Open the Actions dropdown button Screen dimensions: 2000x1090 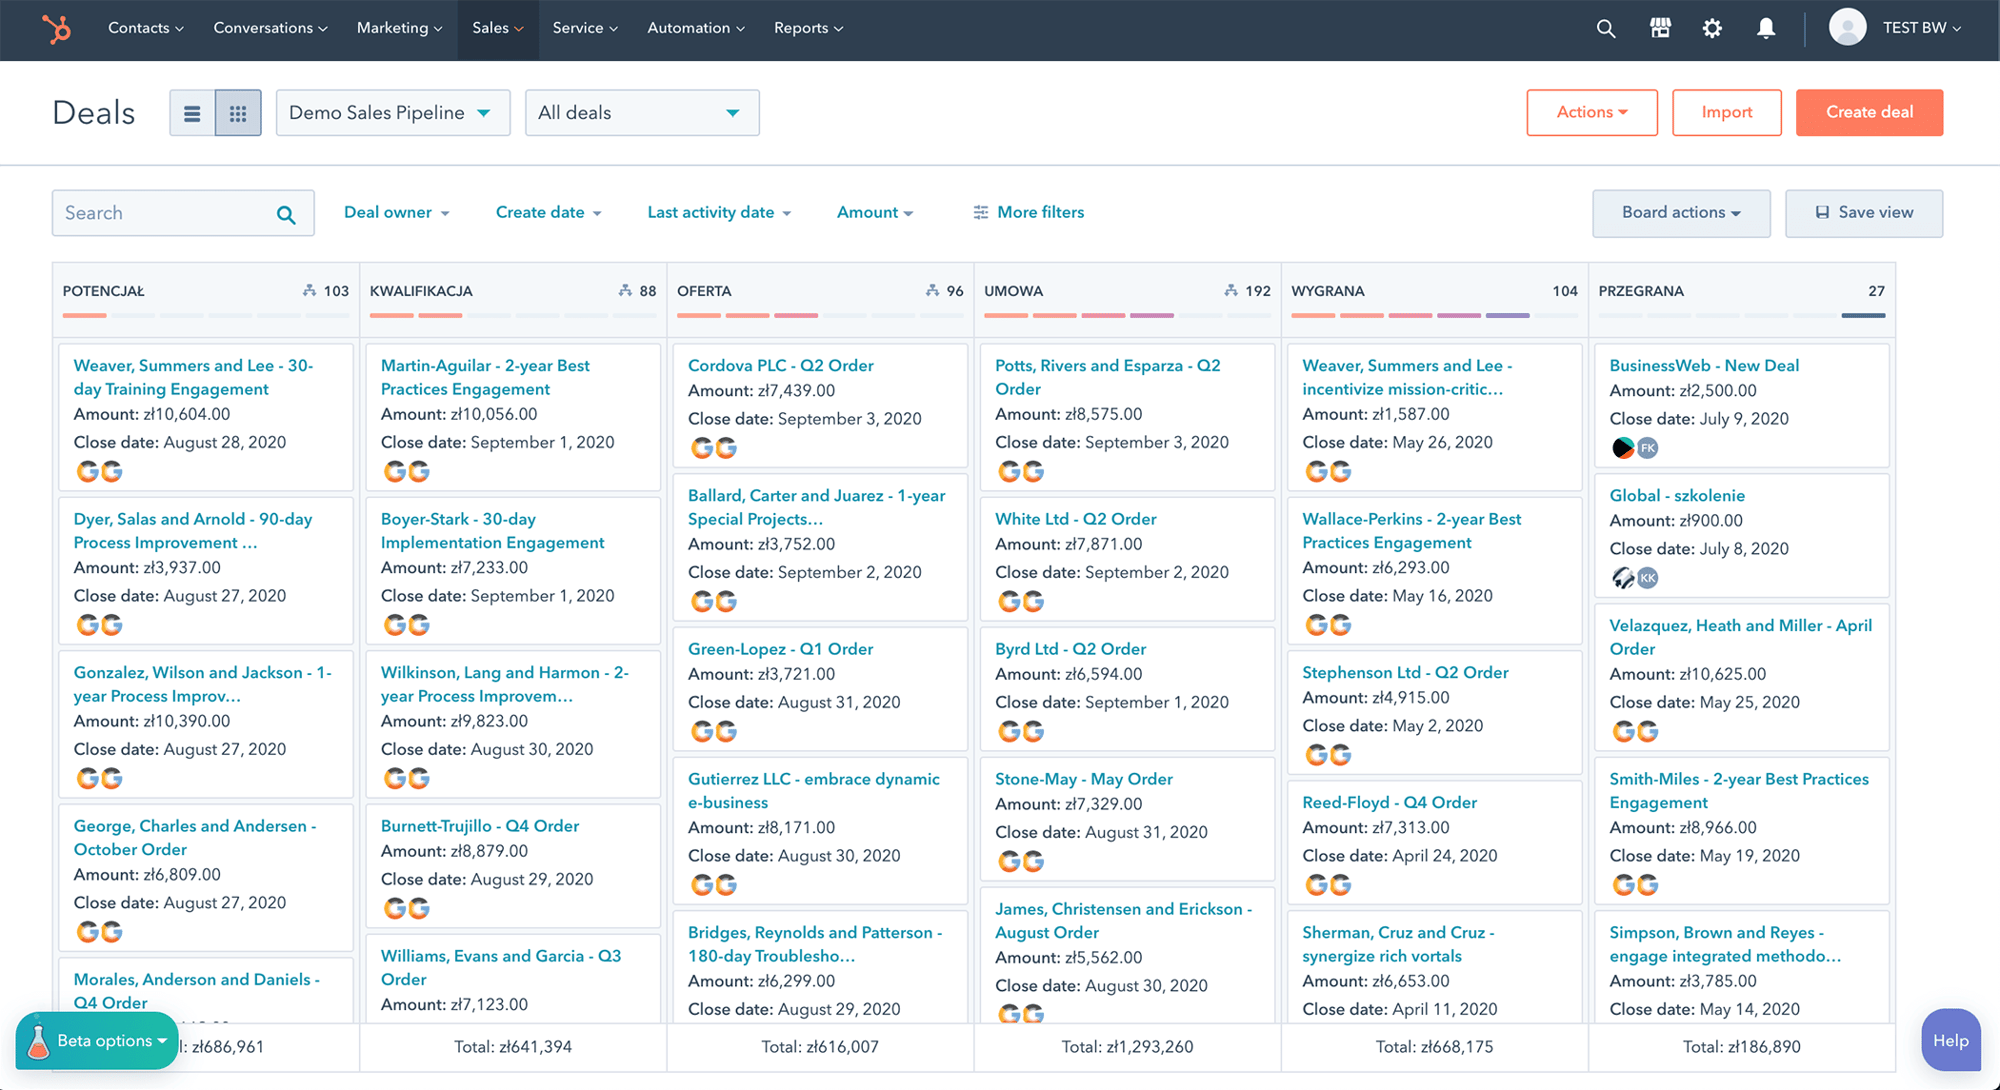tap(1592, 112)
